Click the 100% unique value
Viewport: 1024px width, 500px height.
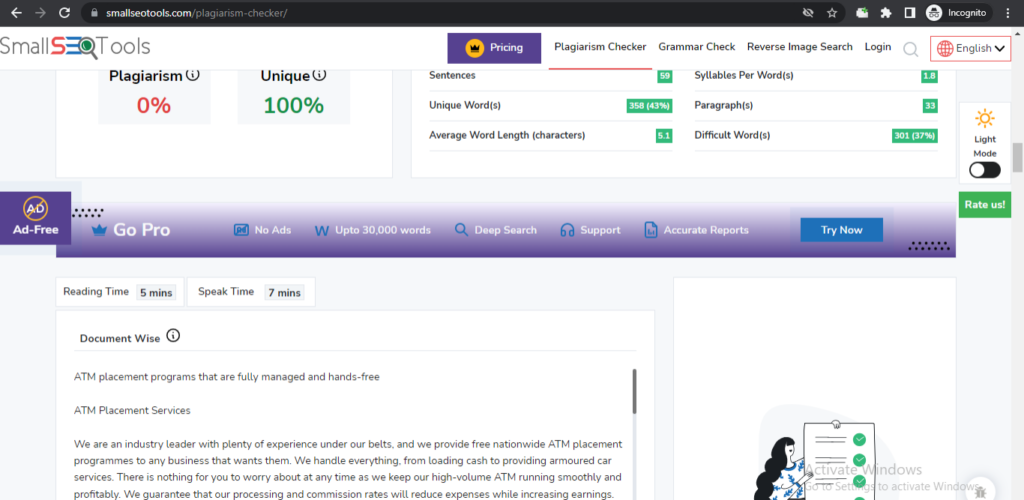[294, 105]
